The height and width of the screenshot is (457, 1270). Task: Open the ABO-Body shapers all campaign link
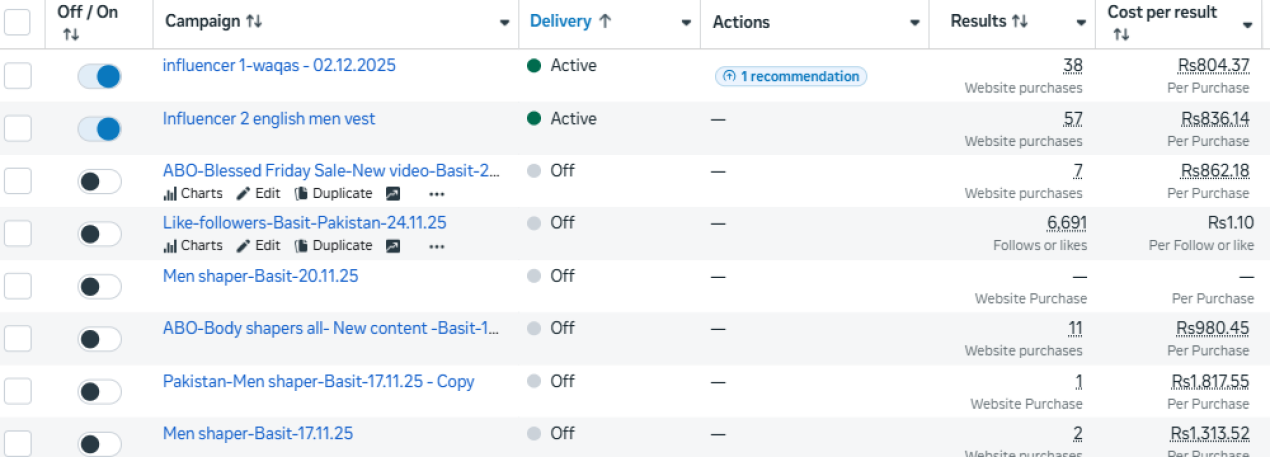pos(331,329)
